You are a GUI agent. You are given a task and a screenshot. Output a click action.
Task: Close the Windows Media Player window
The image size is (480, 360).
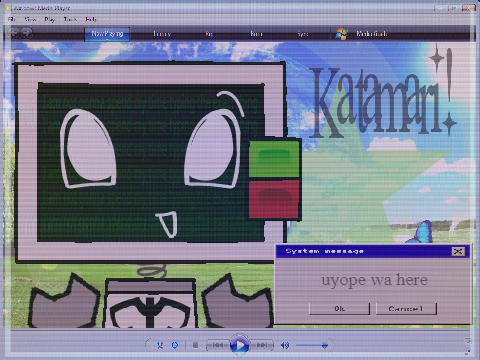pyautogui.click(x=468, y=8)
